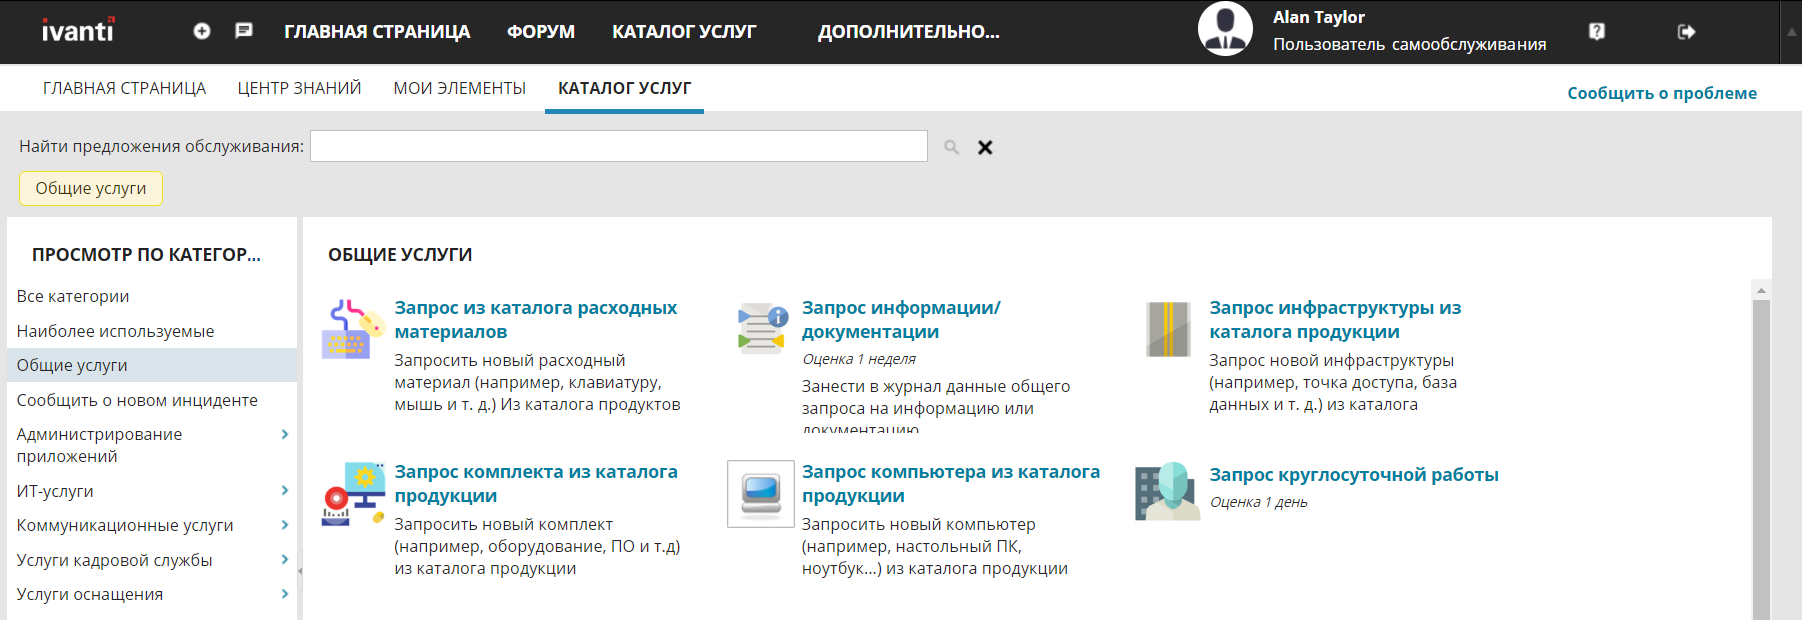Select Услуги кадровой службы category
1802x620 pixels.
click(x=114, y=560)
